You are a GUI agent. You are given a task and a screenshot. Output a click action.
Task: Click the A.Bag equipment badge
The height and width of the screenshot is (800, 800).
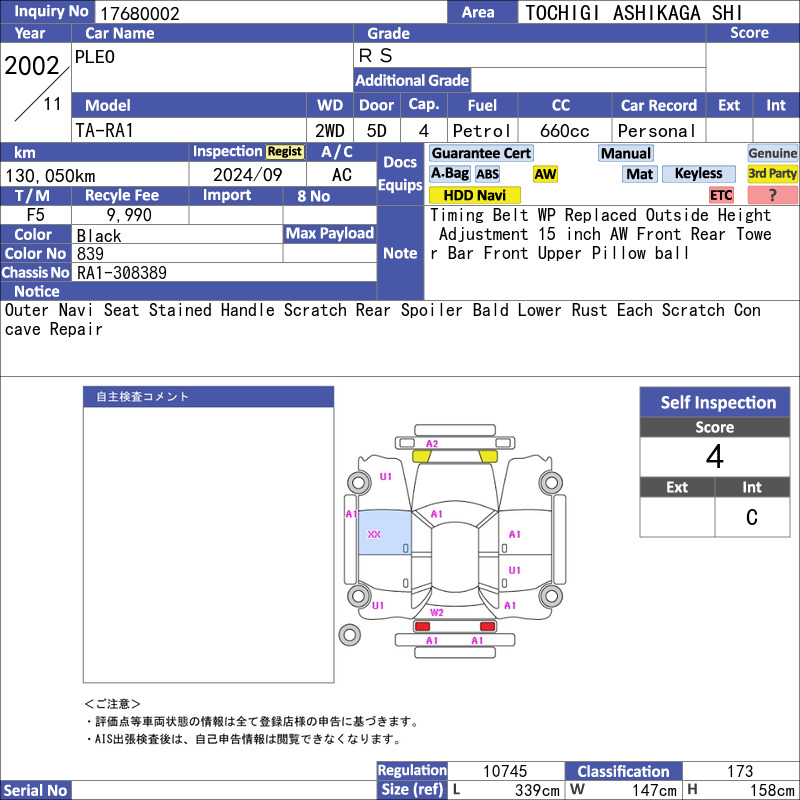click(449, 174)
